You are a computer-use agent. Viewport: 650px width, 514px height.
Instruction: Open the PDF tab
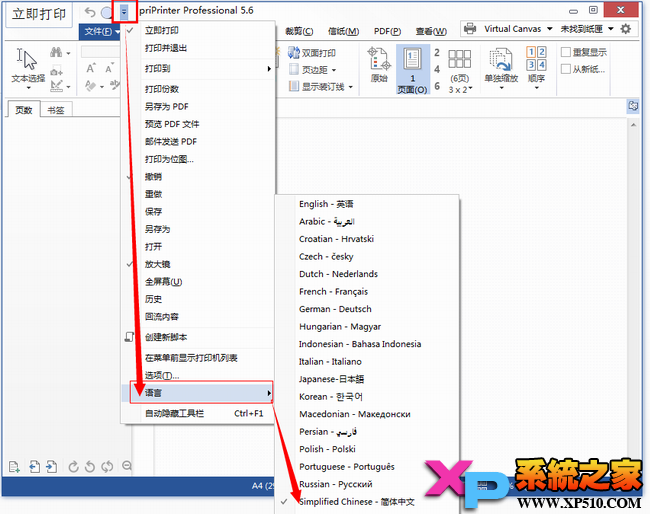click(387, 31)
